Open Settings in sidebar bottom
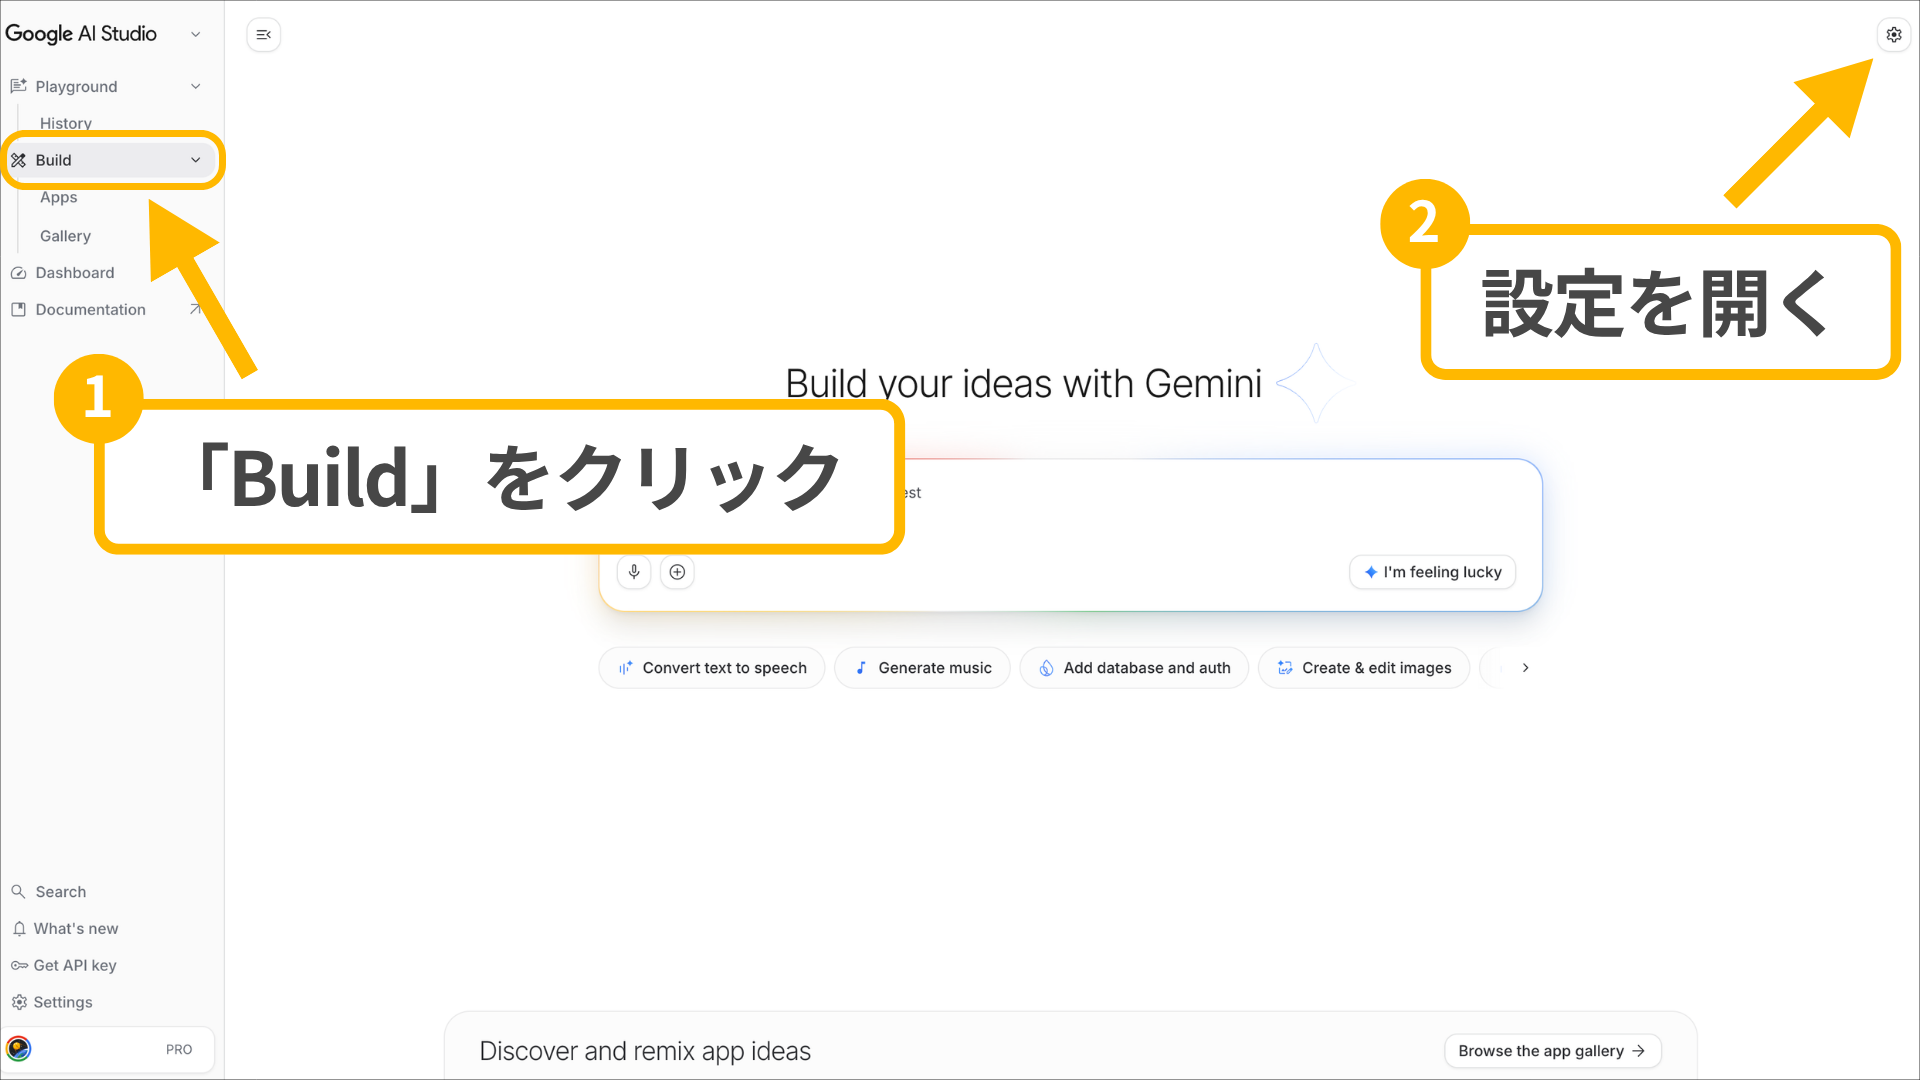 click(x=63, y=1002)
